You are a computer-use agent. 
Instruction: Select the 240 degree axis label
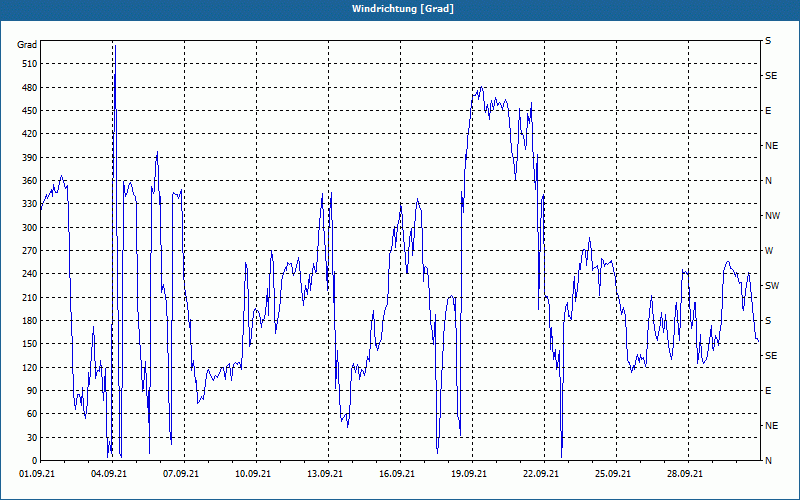(x=30, y=274)
